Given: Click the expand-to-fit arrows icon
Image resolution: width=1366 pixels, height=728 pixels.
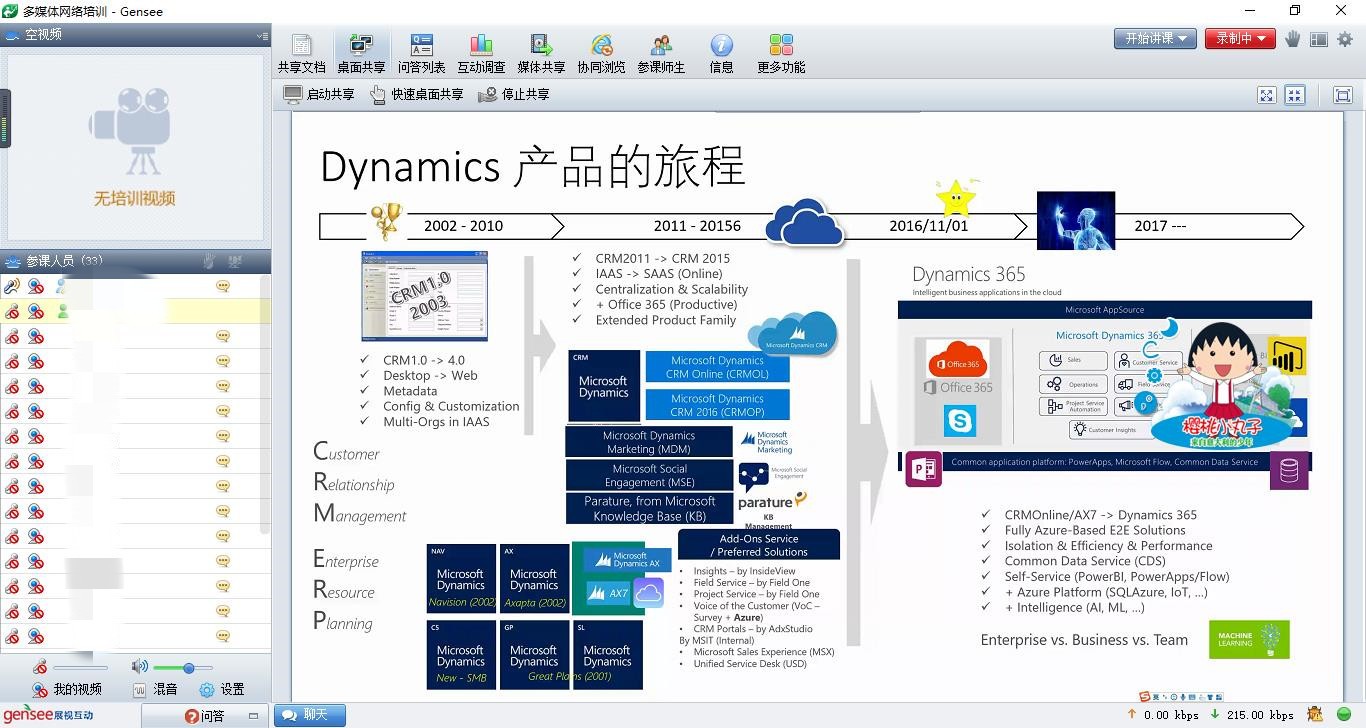Looking at the screenshot, I should pyautogui.click(x=1267, y=95).
